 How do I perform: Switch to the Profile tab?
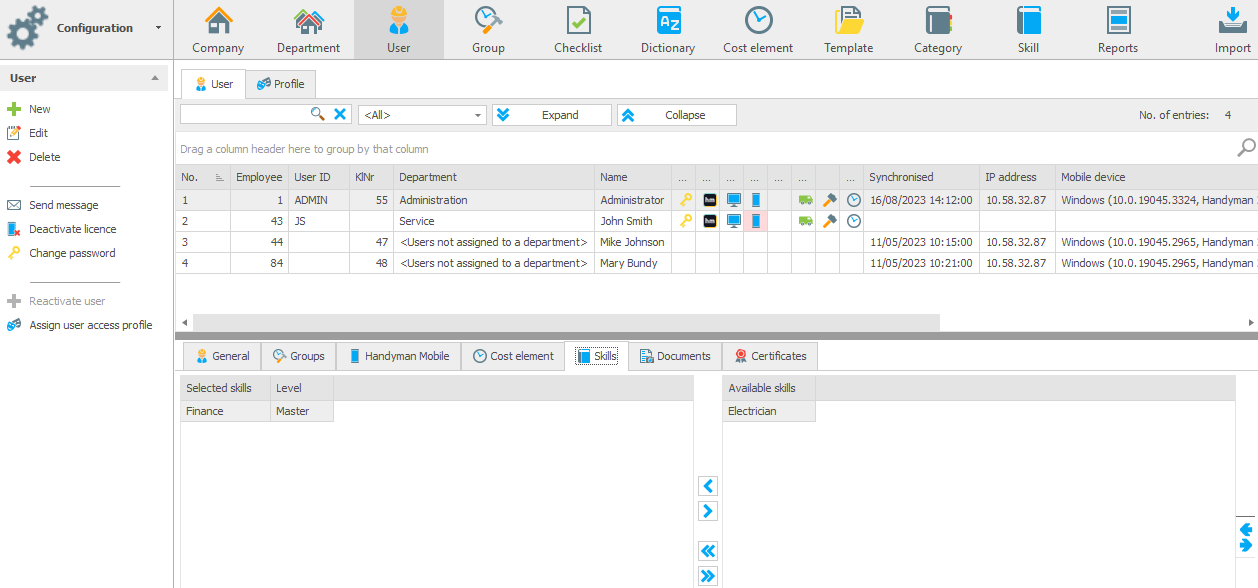(x=281, y=84)
